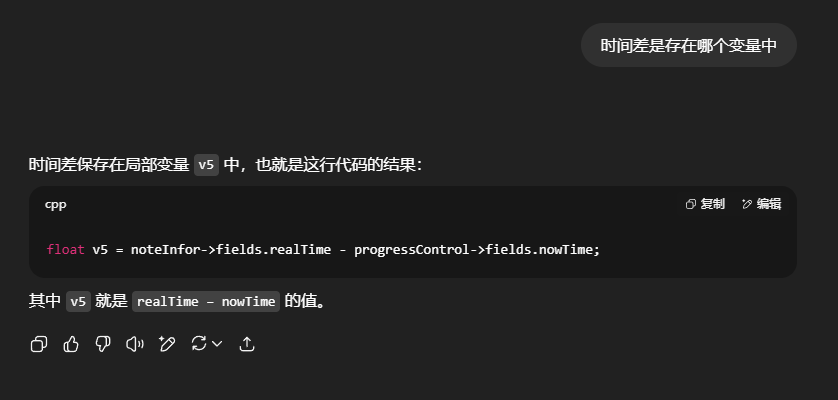Click the 复制 button in the code block
Screen dimensions: 838x400
705,204
